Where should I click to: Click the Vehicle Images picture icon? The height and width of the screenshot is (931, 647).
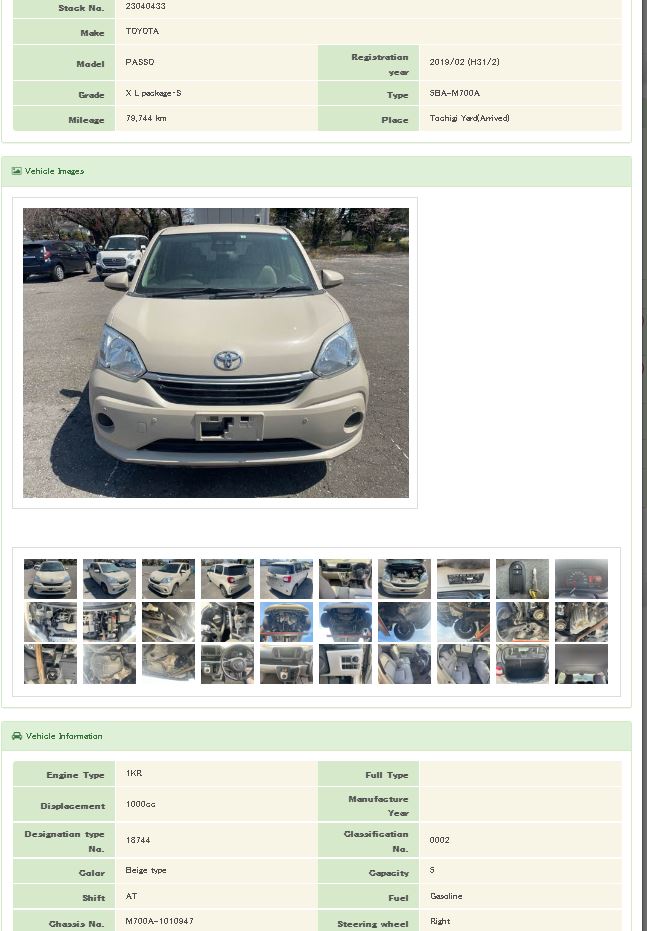[17, 171]
